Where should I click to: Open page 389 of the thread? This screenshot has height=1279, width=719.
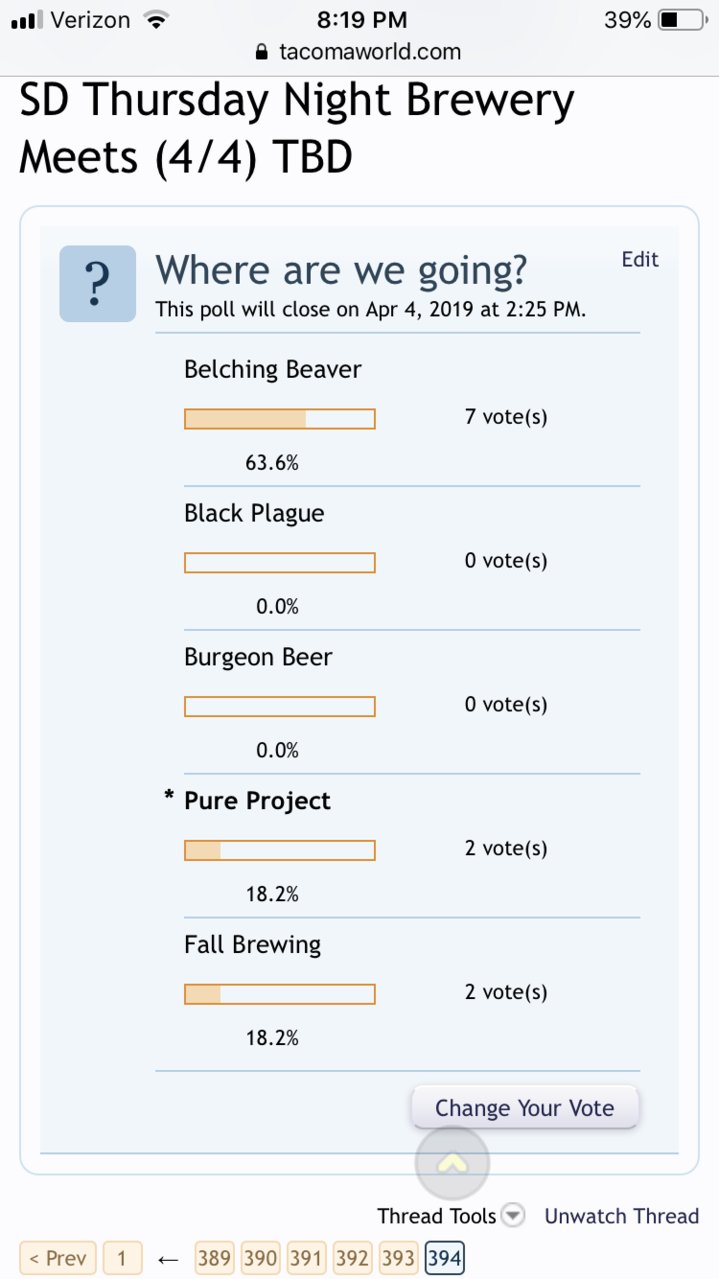pos(214,1258)
